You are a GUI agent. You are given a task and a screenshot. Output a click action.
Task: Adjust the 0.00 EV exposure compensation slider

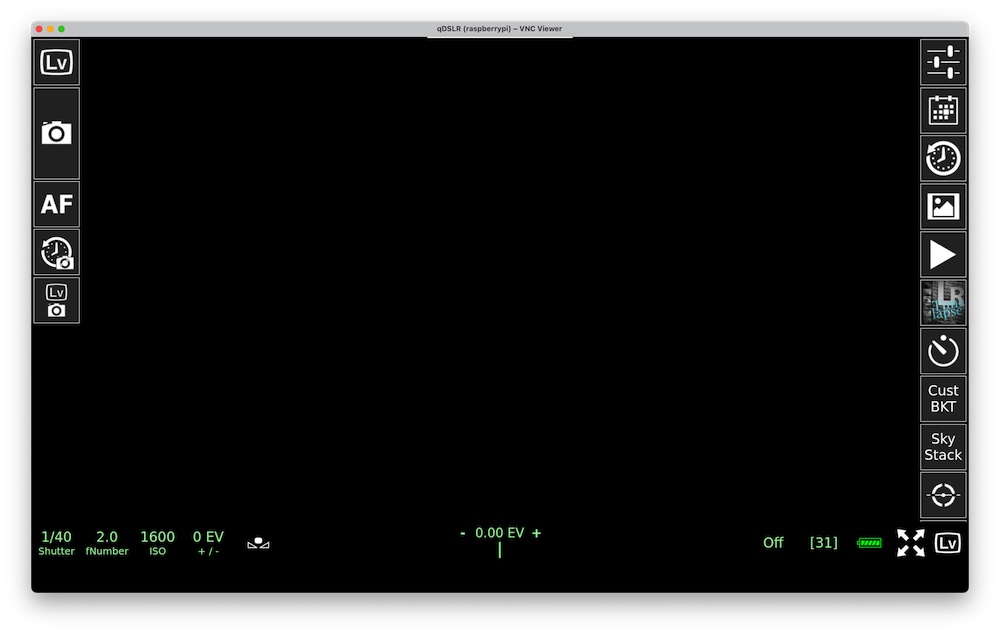tap(499, 540)
